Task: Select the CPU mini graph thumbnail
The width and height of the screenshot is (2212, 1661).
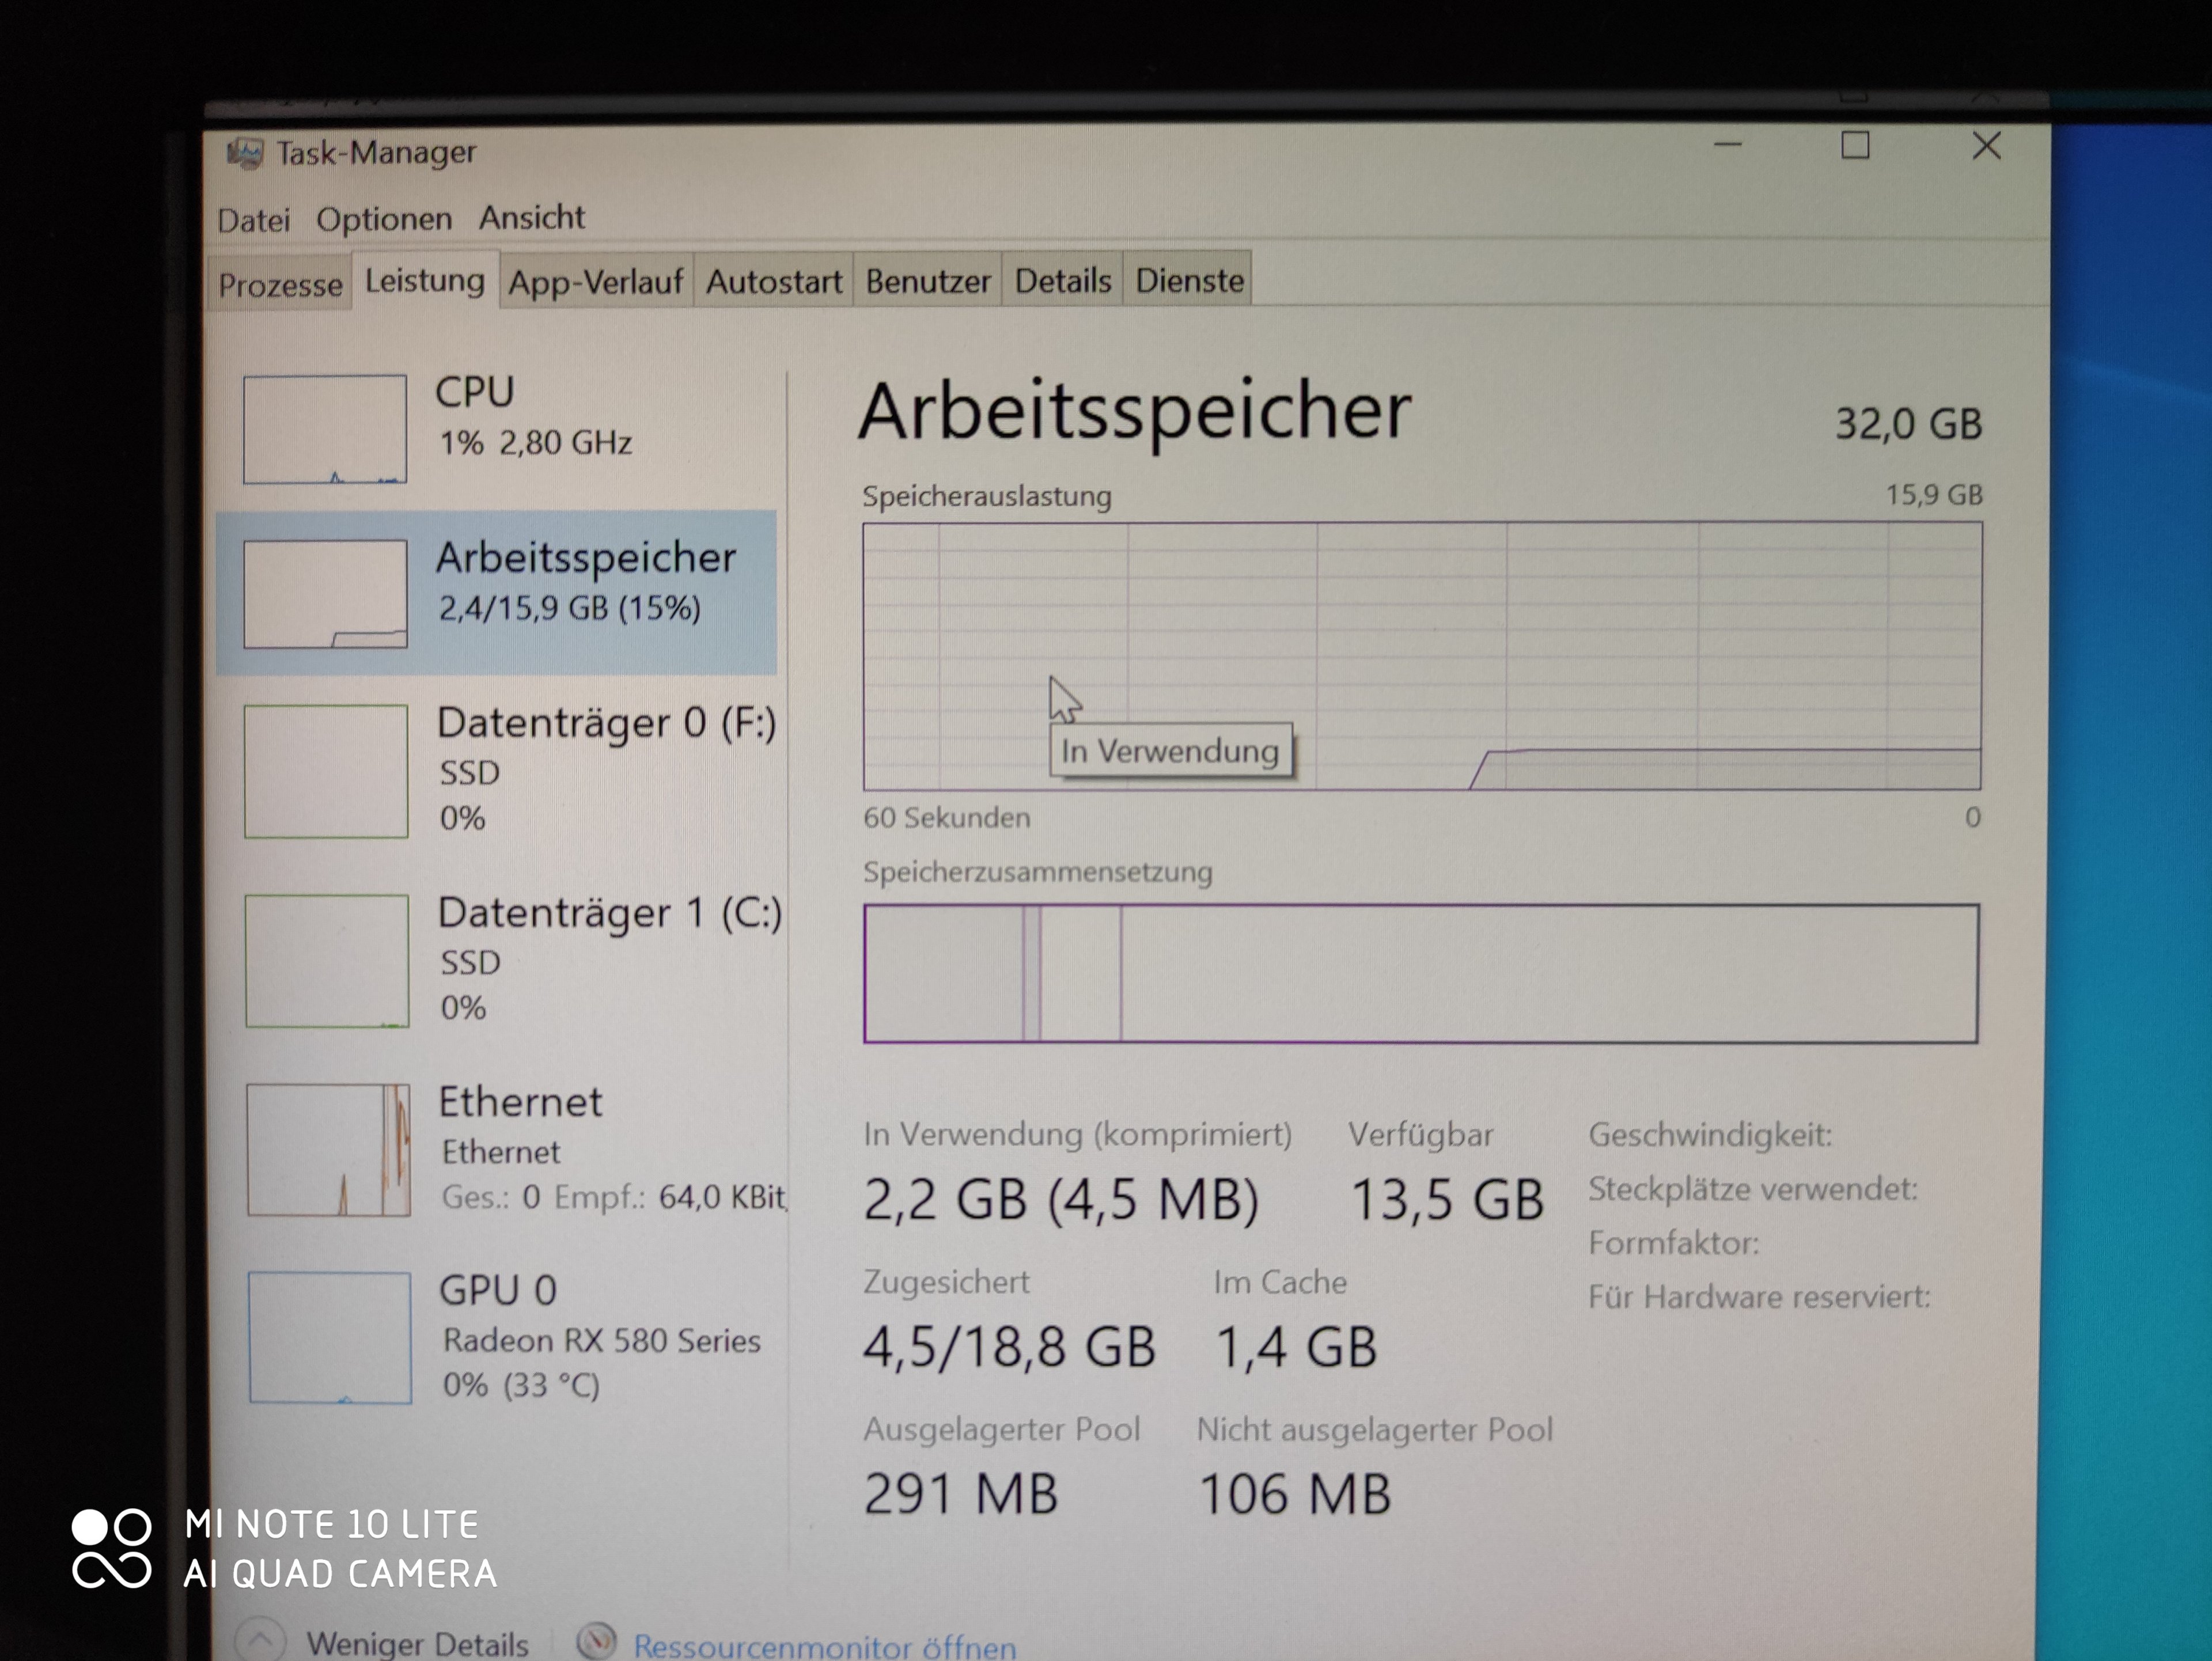Action: tap(325, 429)
